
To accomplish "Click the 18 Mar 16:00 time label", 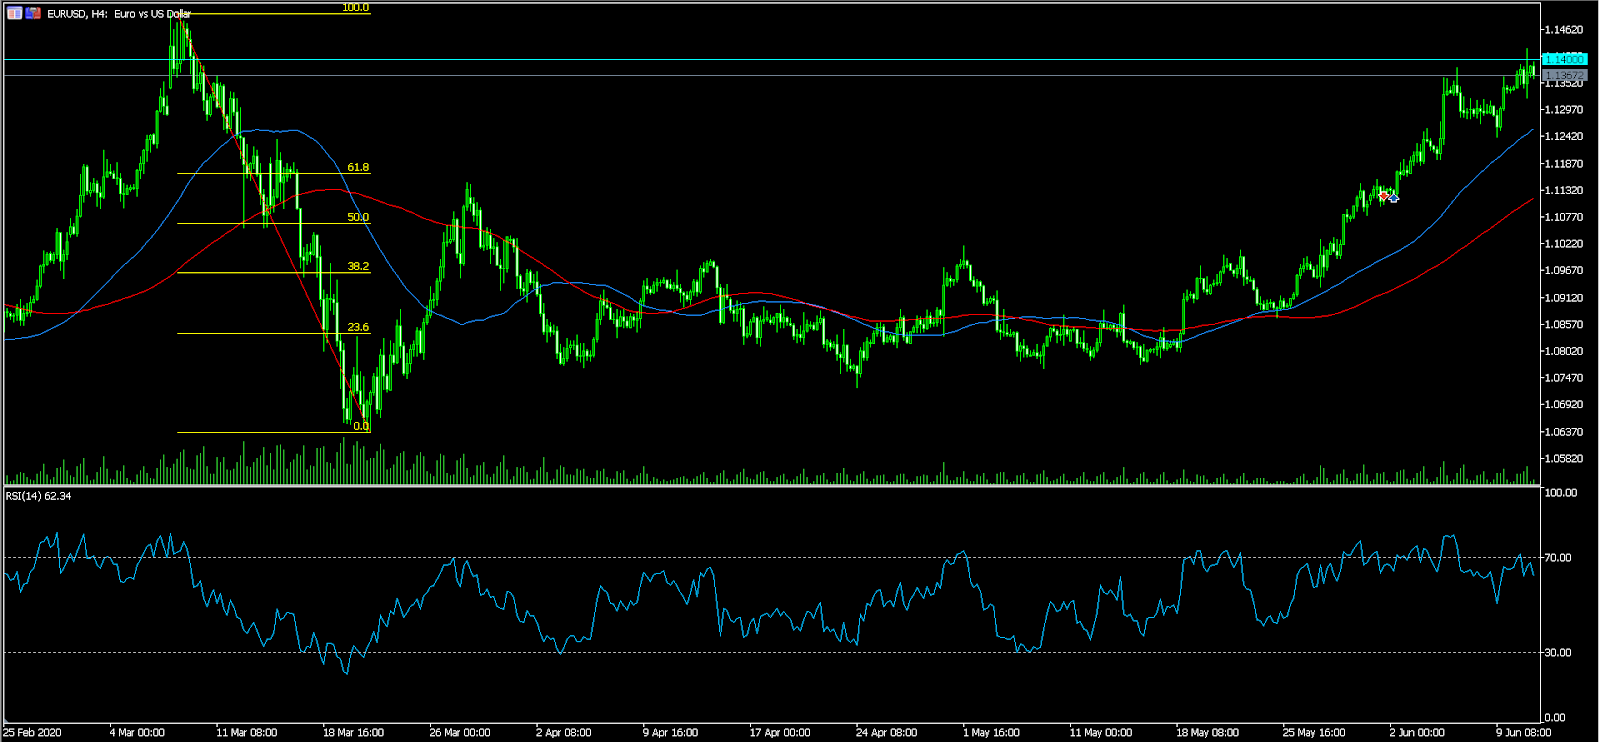I will (x=353, y=733).
